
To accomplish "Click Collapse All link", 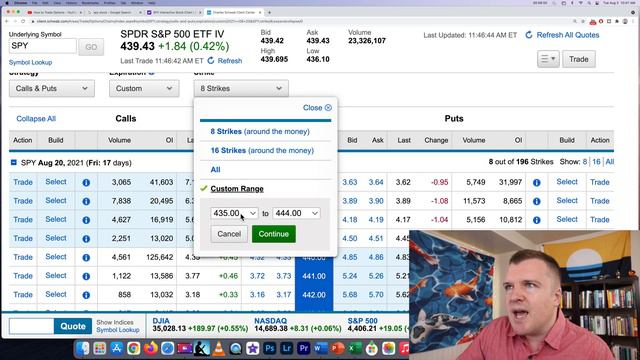I will [x=36, y=119].
